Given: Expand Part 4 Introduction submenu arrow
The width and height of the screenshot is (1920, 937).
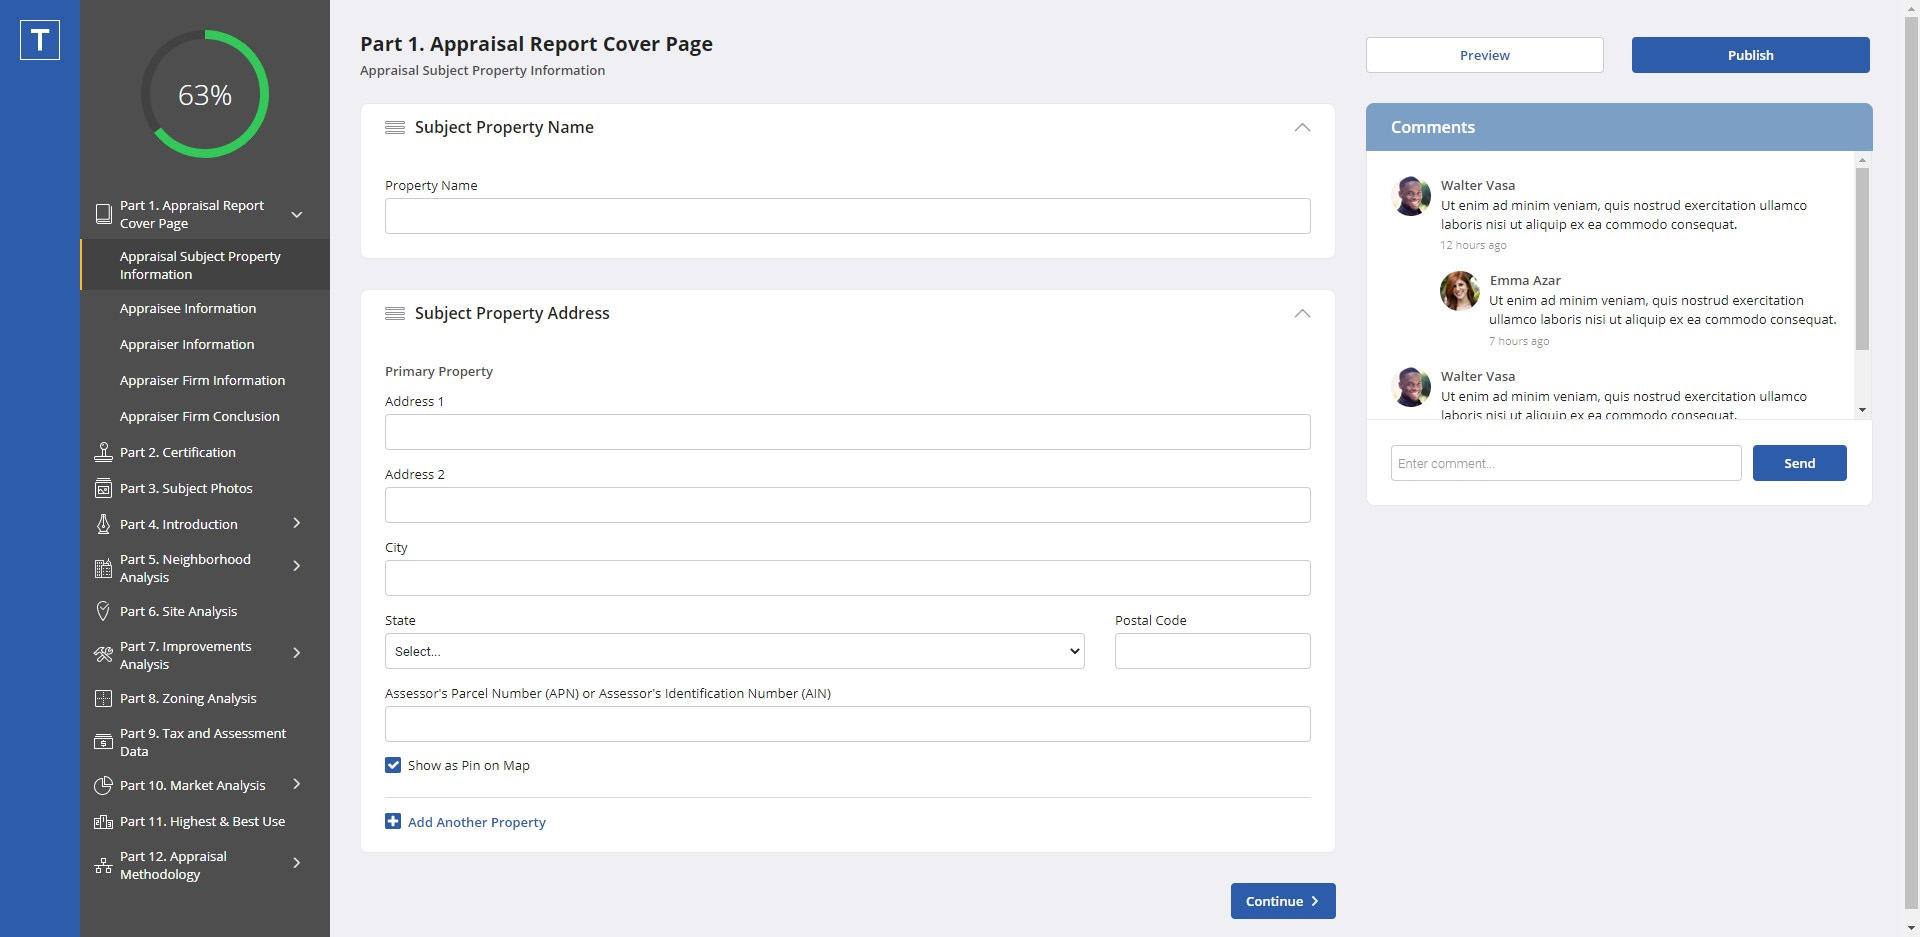Looking at the screenshot, I should point(296,523).
